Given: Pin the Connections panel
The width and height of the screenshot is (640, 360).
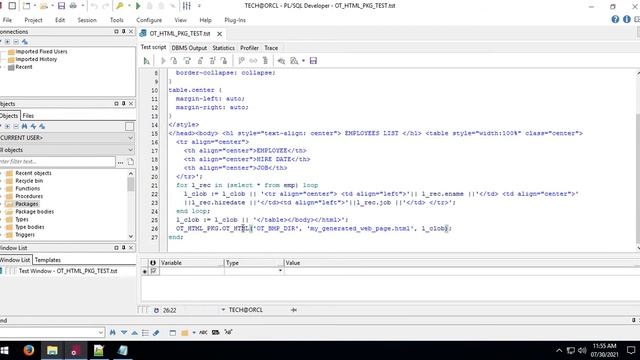Looking at the screenshot, I should (x=124, y=31).
